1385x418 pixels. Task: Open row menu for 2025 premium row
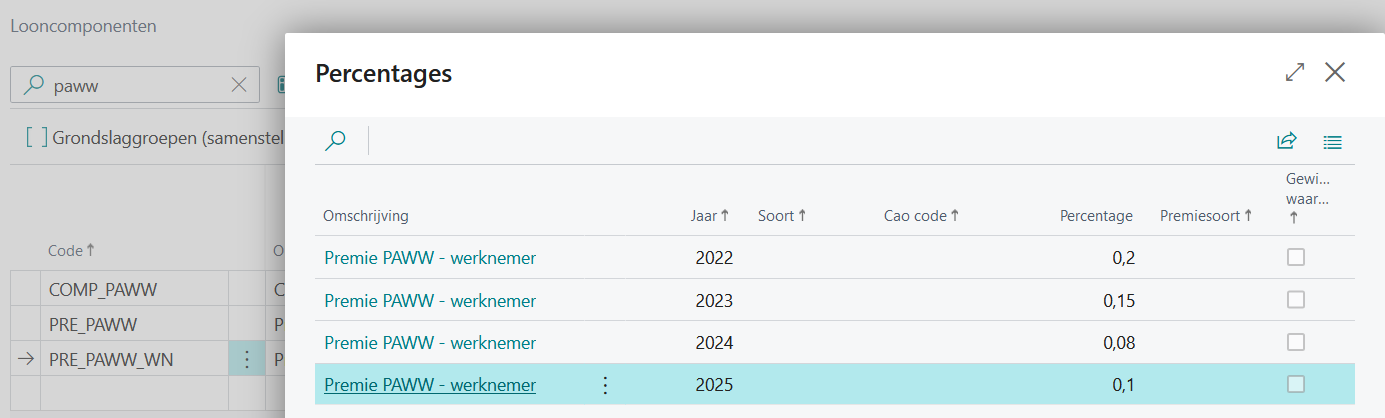click(x=605, y=385)
